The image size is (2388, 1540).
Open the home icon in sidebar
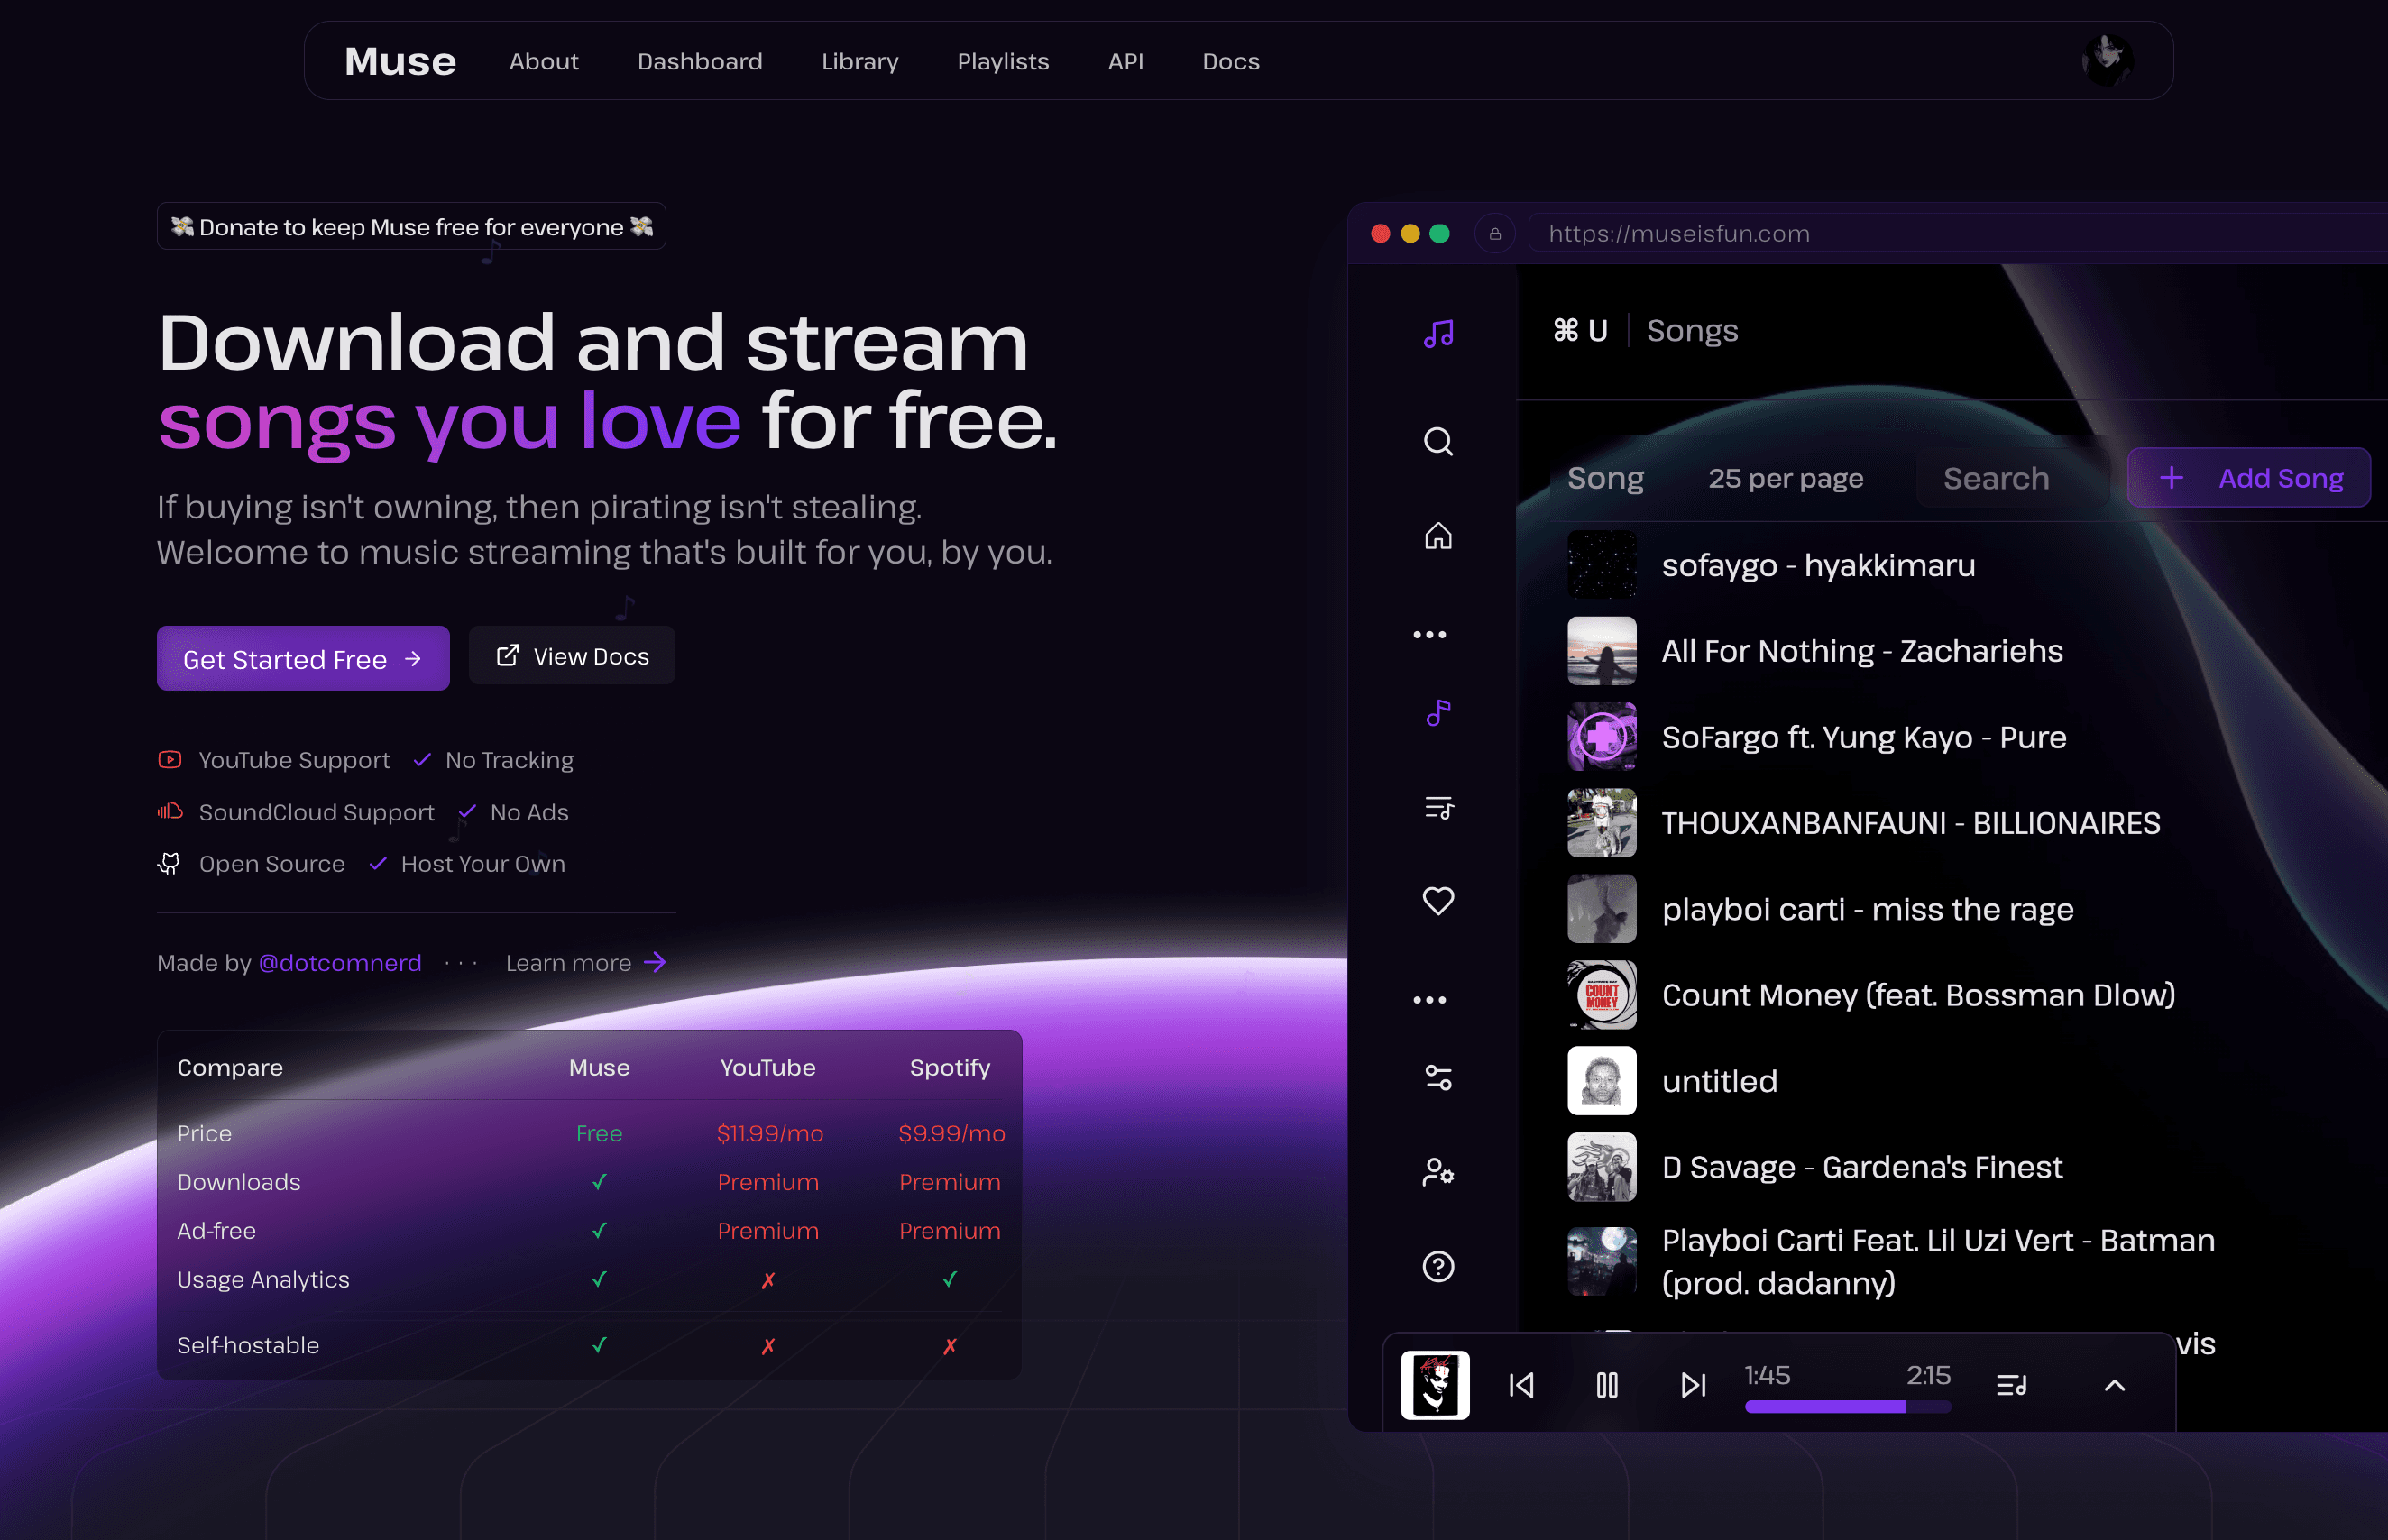(1438, 536)
